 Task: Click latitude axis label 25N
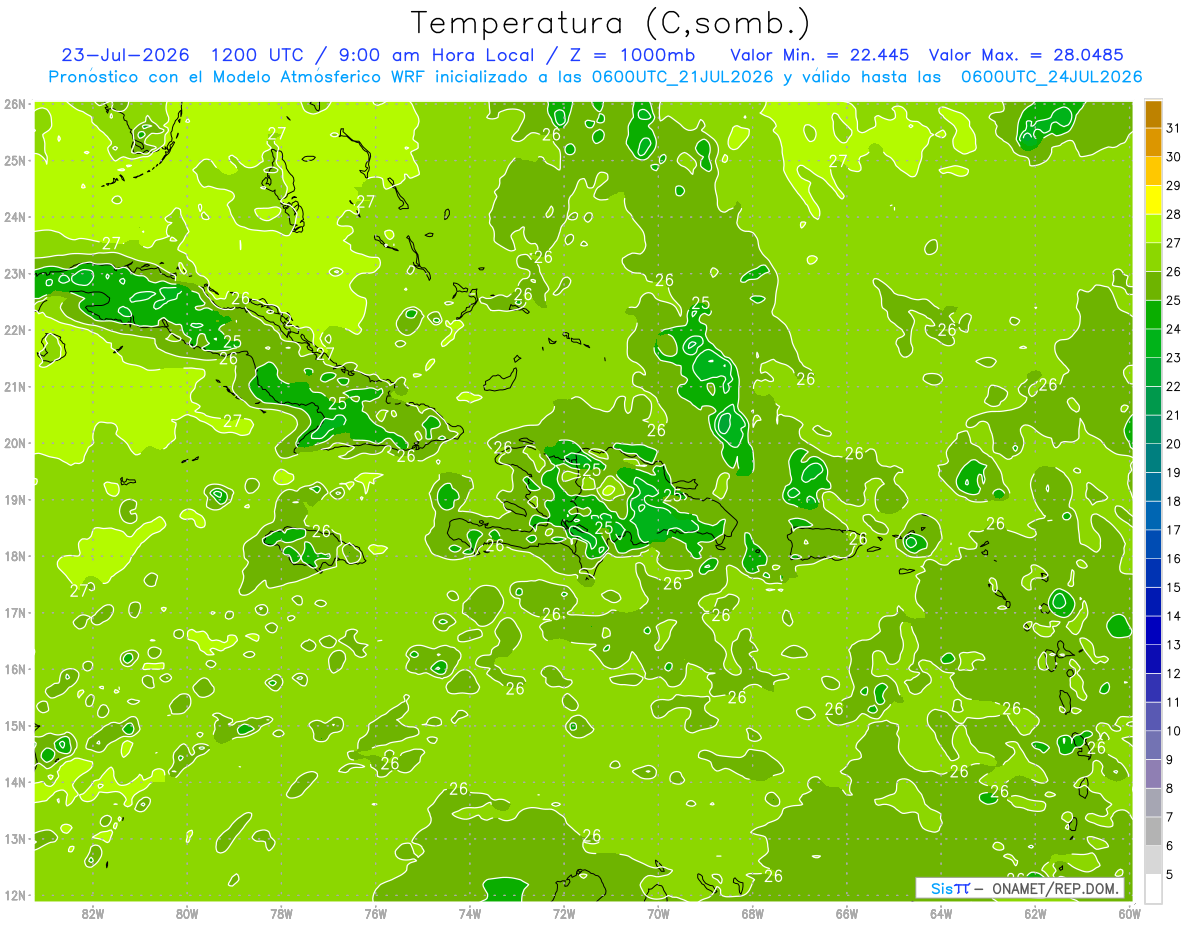tap(15, 160)
